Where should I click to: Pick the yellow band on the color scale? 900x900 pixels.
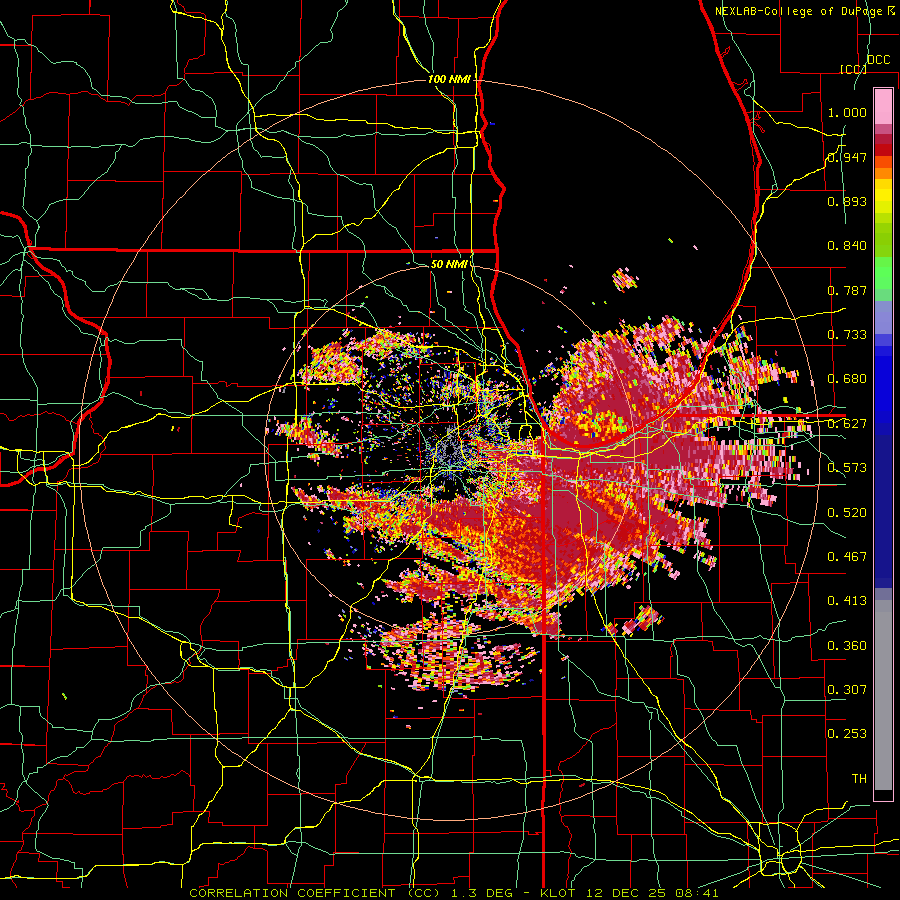click(x=883, y=196)
